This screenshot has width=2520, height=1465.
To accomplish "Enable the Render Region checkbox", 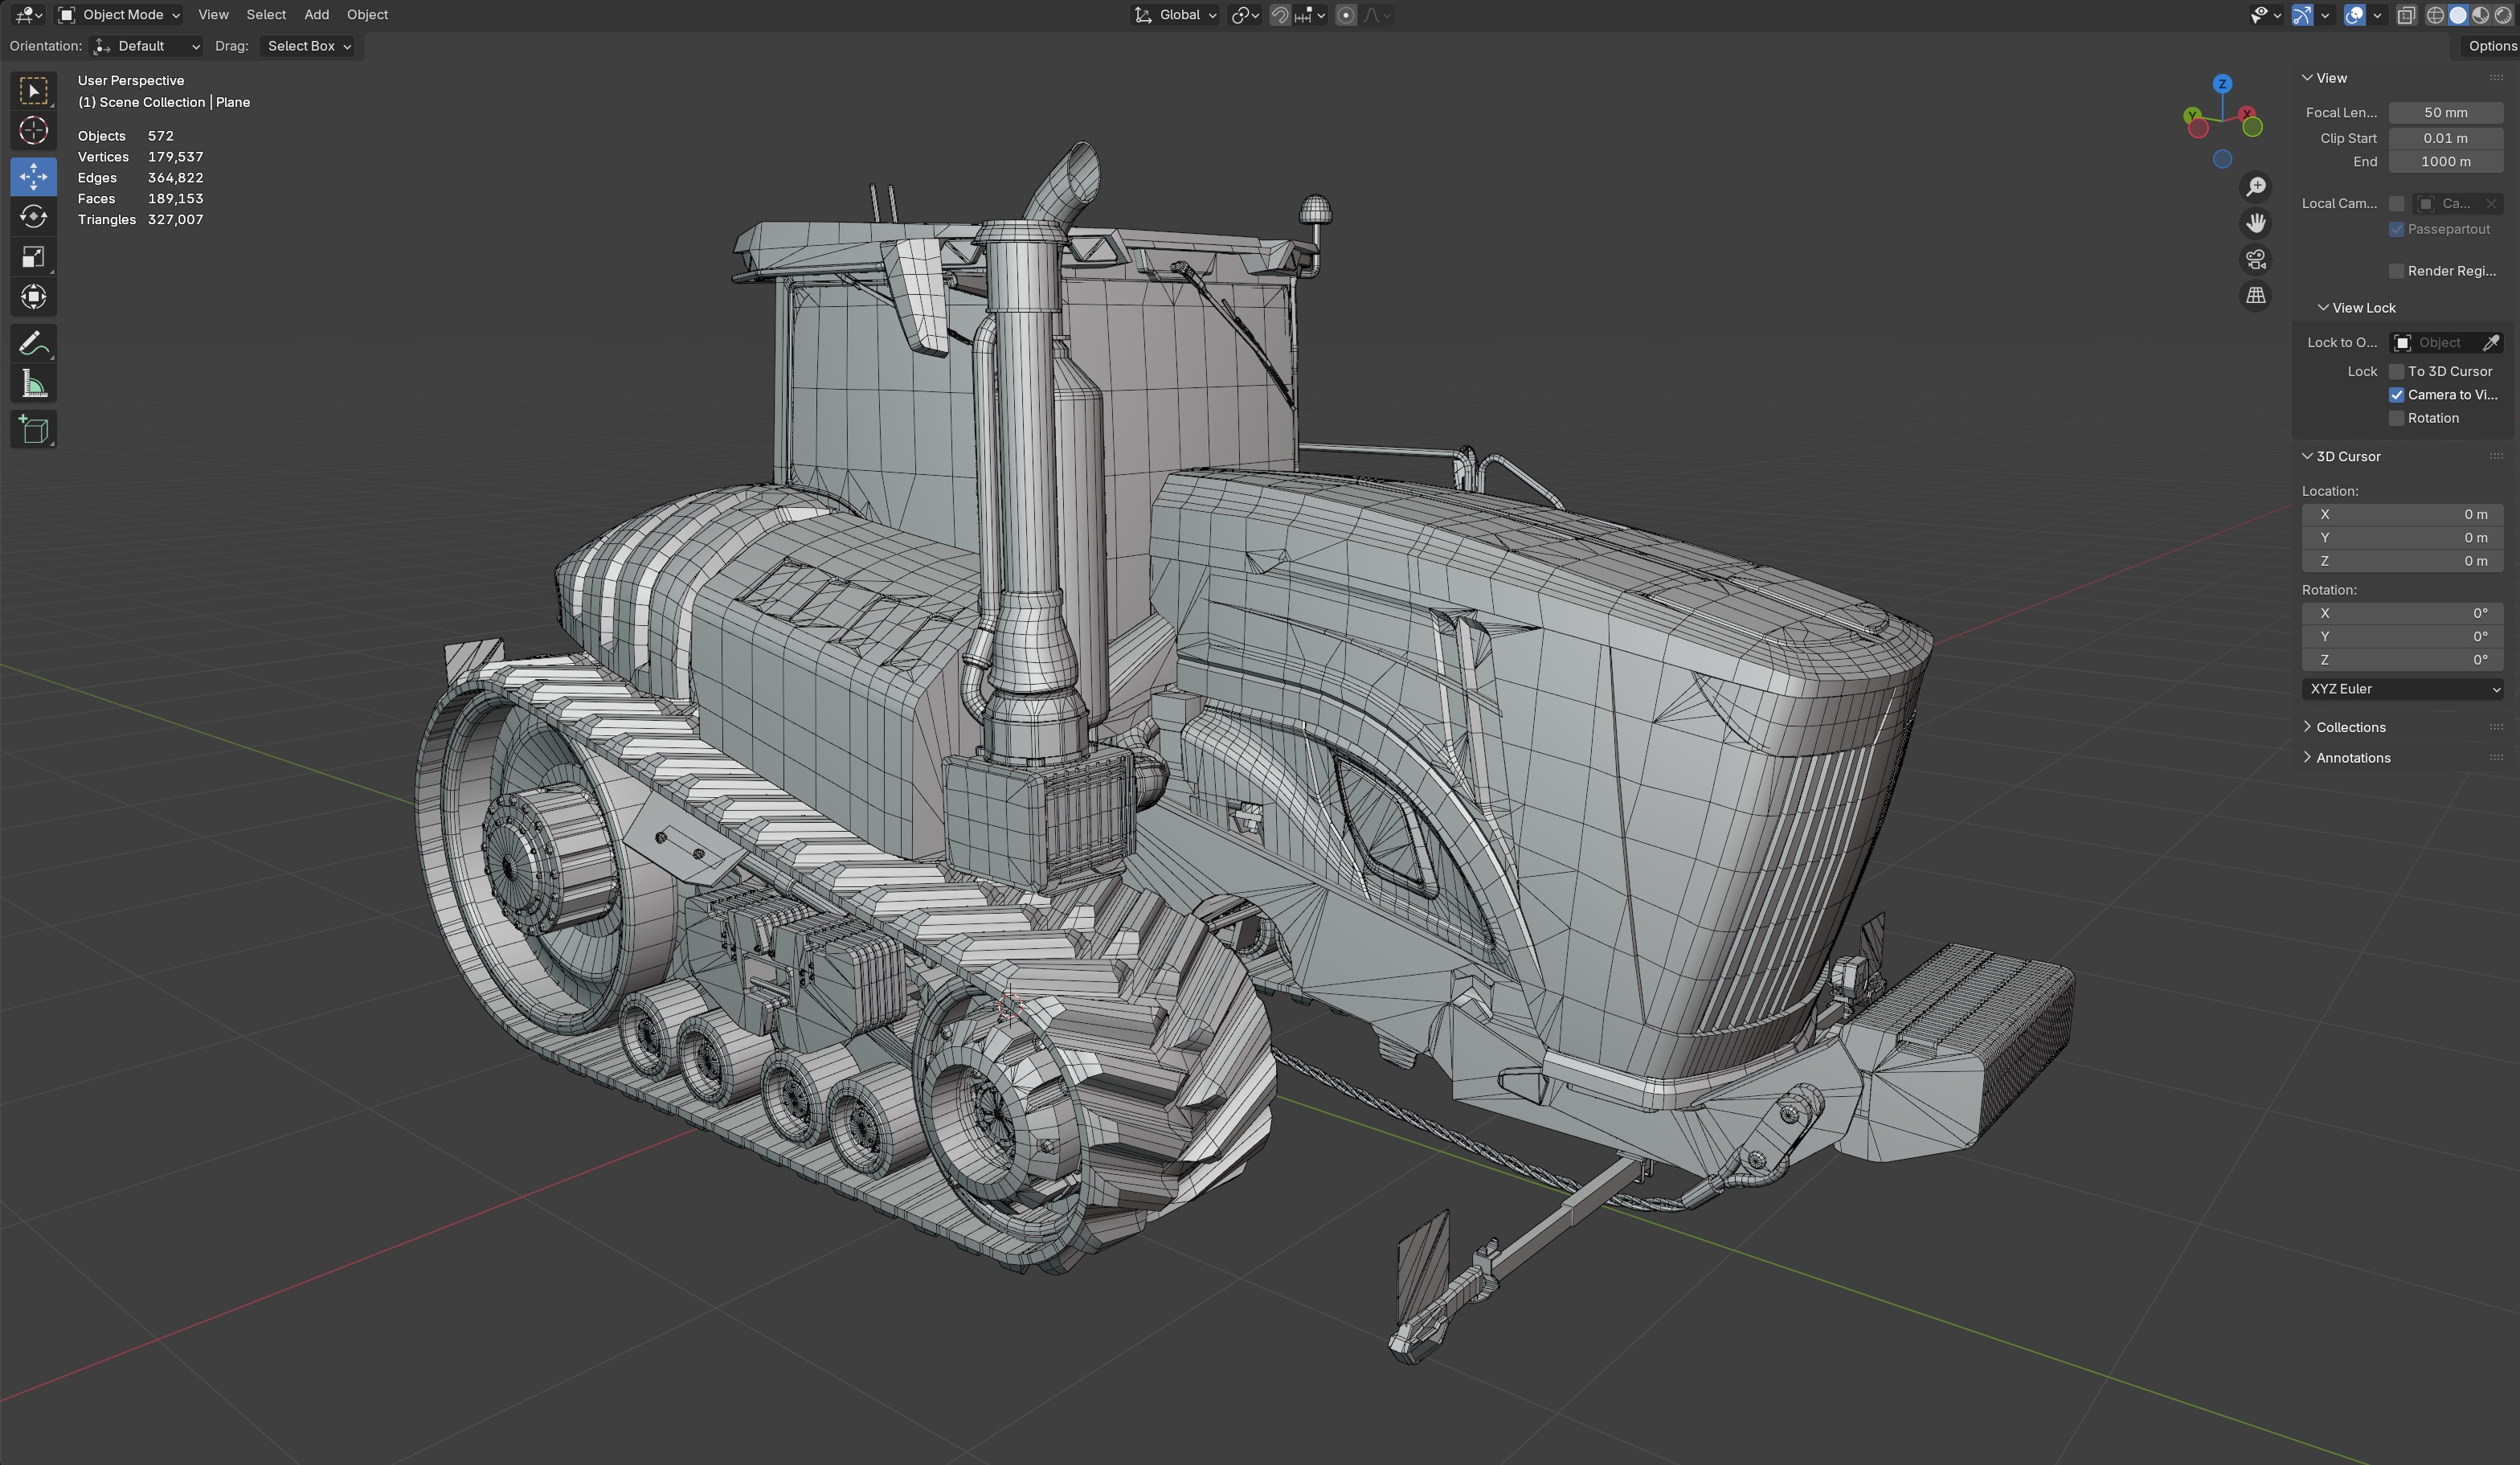I will (x=2397, y=271).
